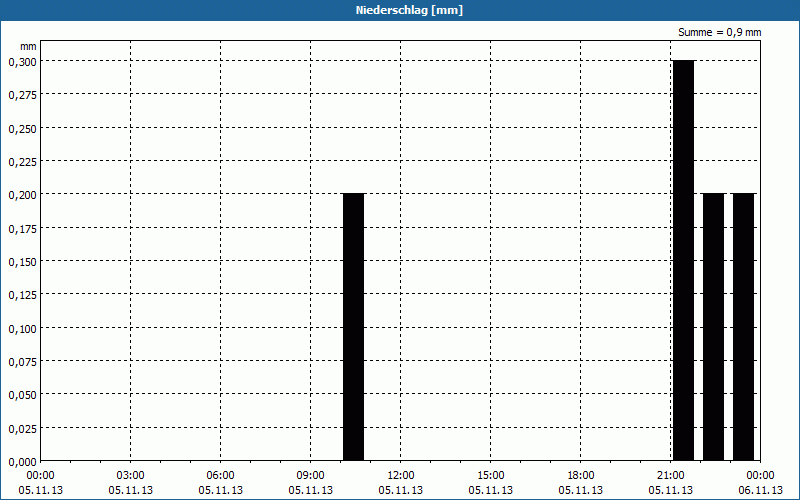The height and width of the screenshot is (500, 800).
Task: Select the tallest bar reaching 0,300 mm
Action: [683, 260]
